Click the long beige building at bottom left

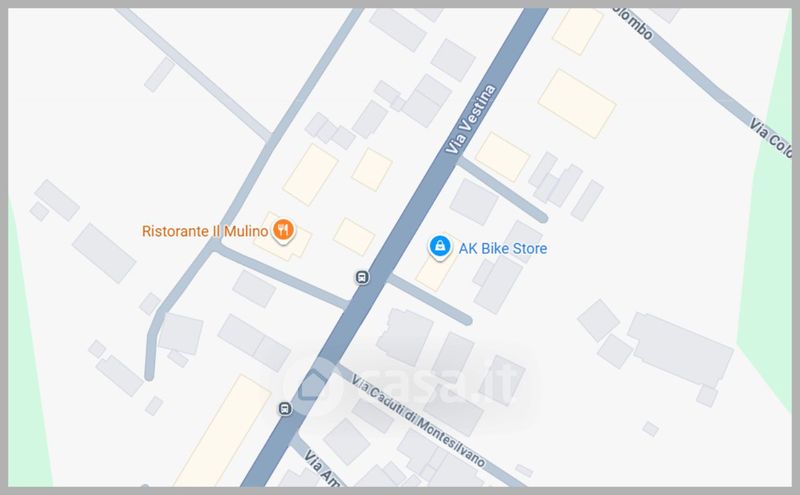tap(223, 431)
